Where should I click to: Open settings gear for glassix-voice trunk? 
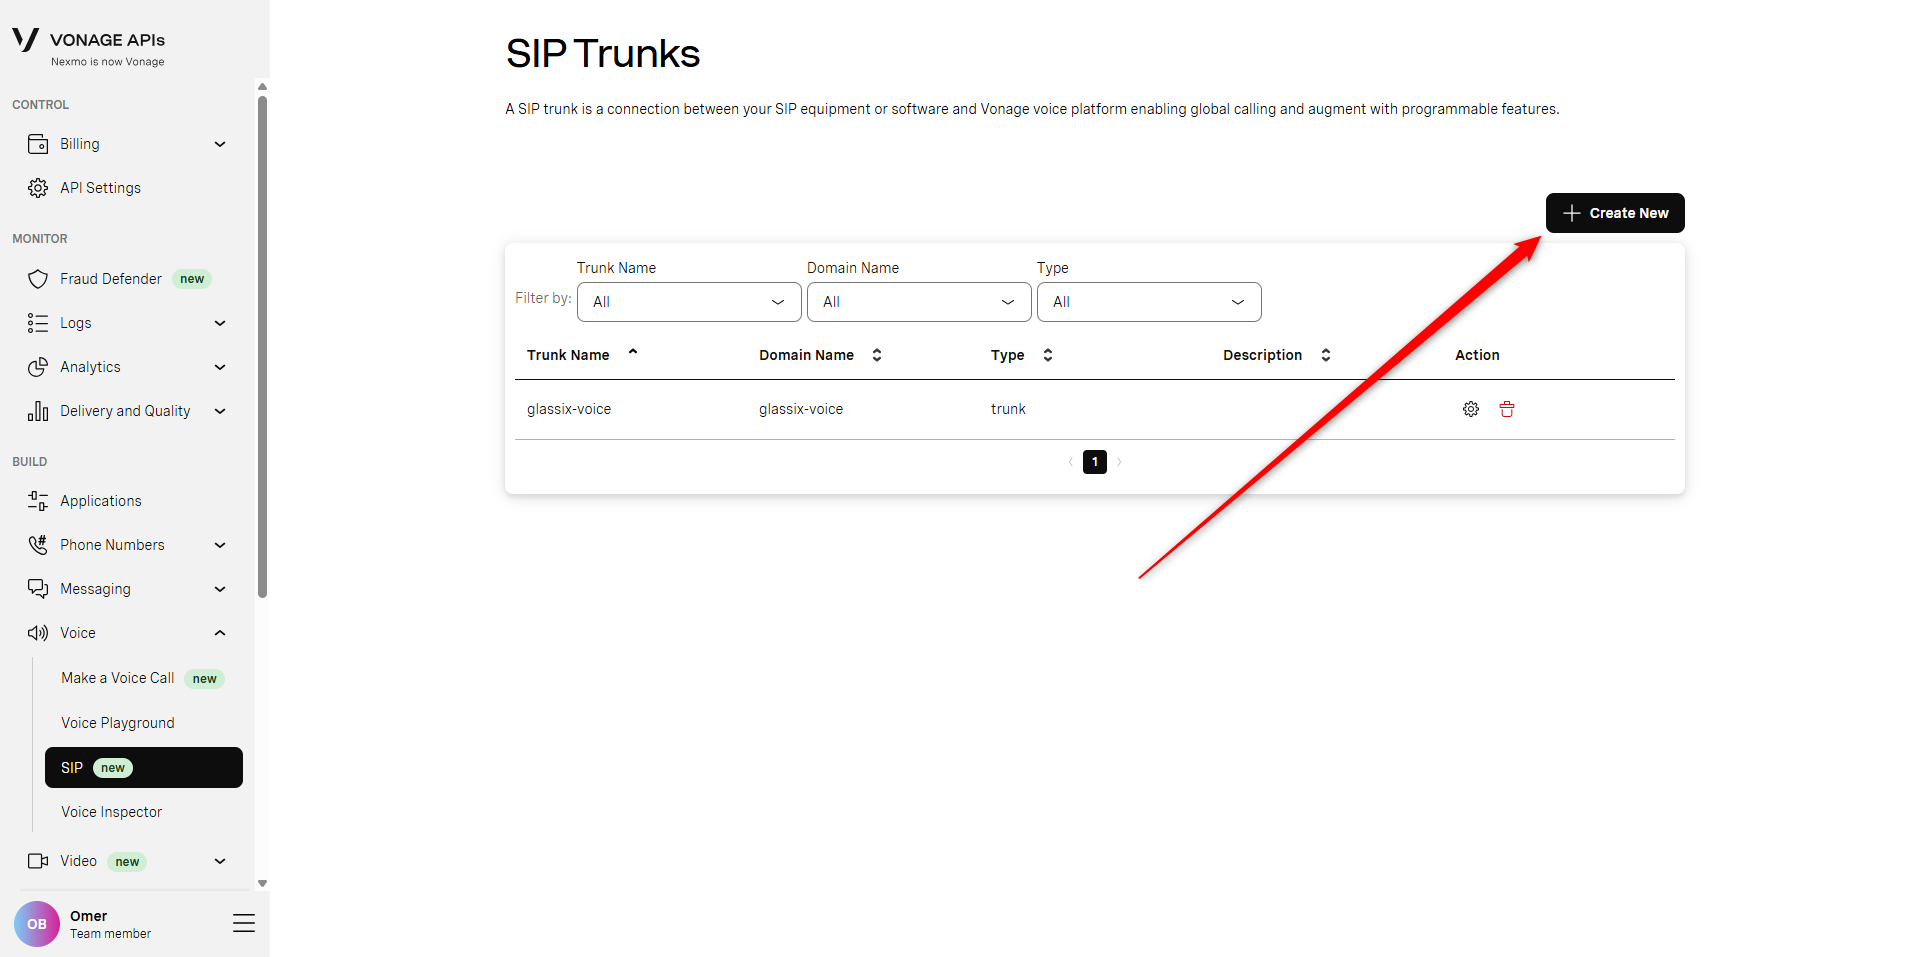pyautogui.click(x=1471, y=409)
